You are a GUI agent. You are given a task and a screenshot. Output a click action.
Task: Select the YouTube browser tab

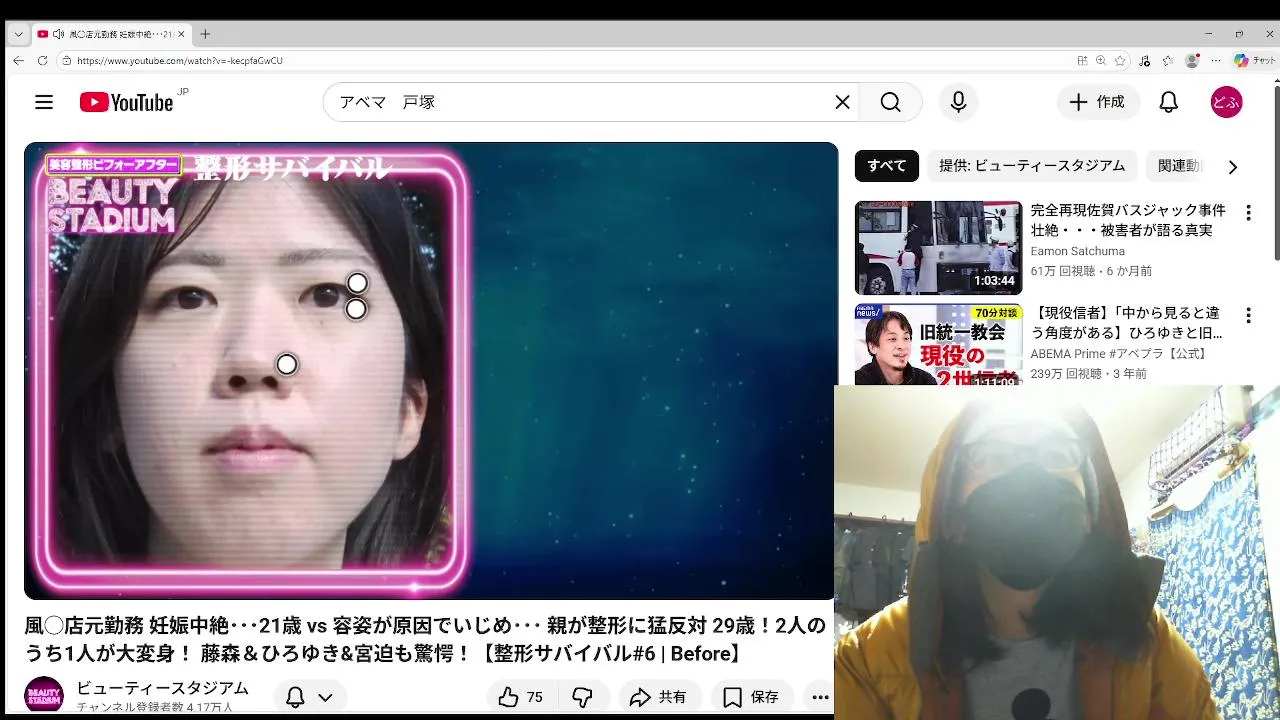pyautogui.click(x=110, y=34)
